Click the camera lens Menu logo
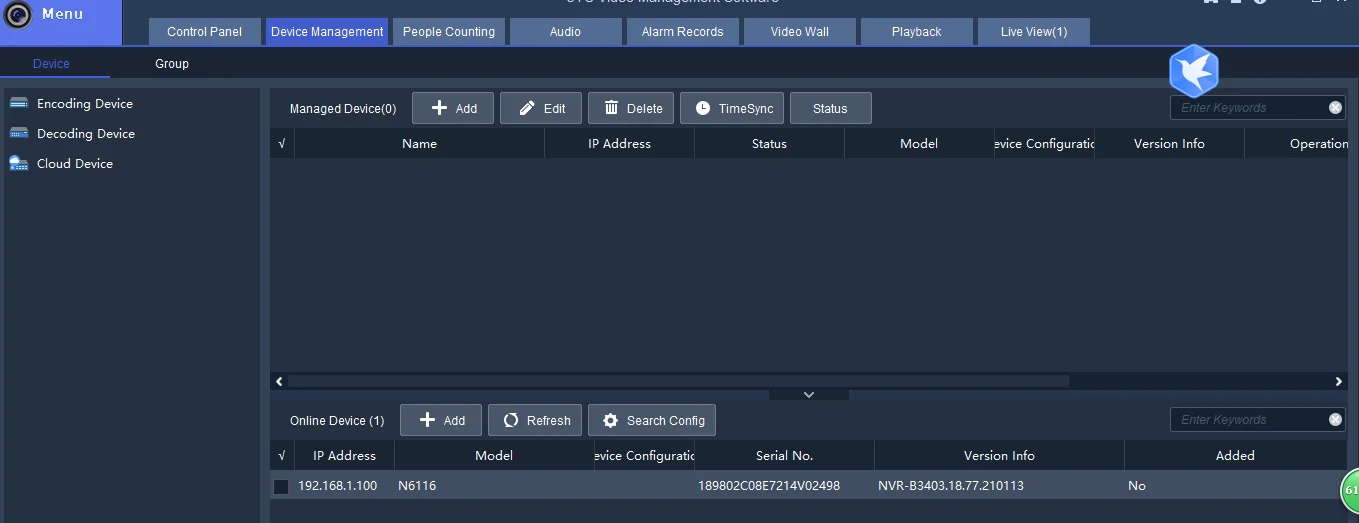Viewport: 1359px width, 523px height. 19,15
